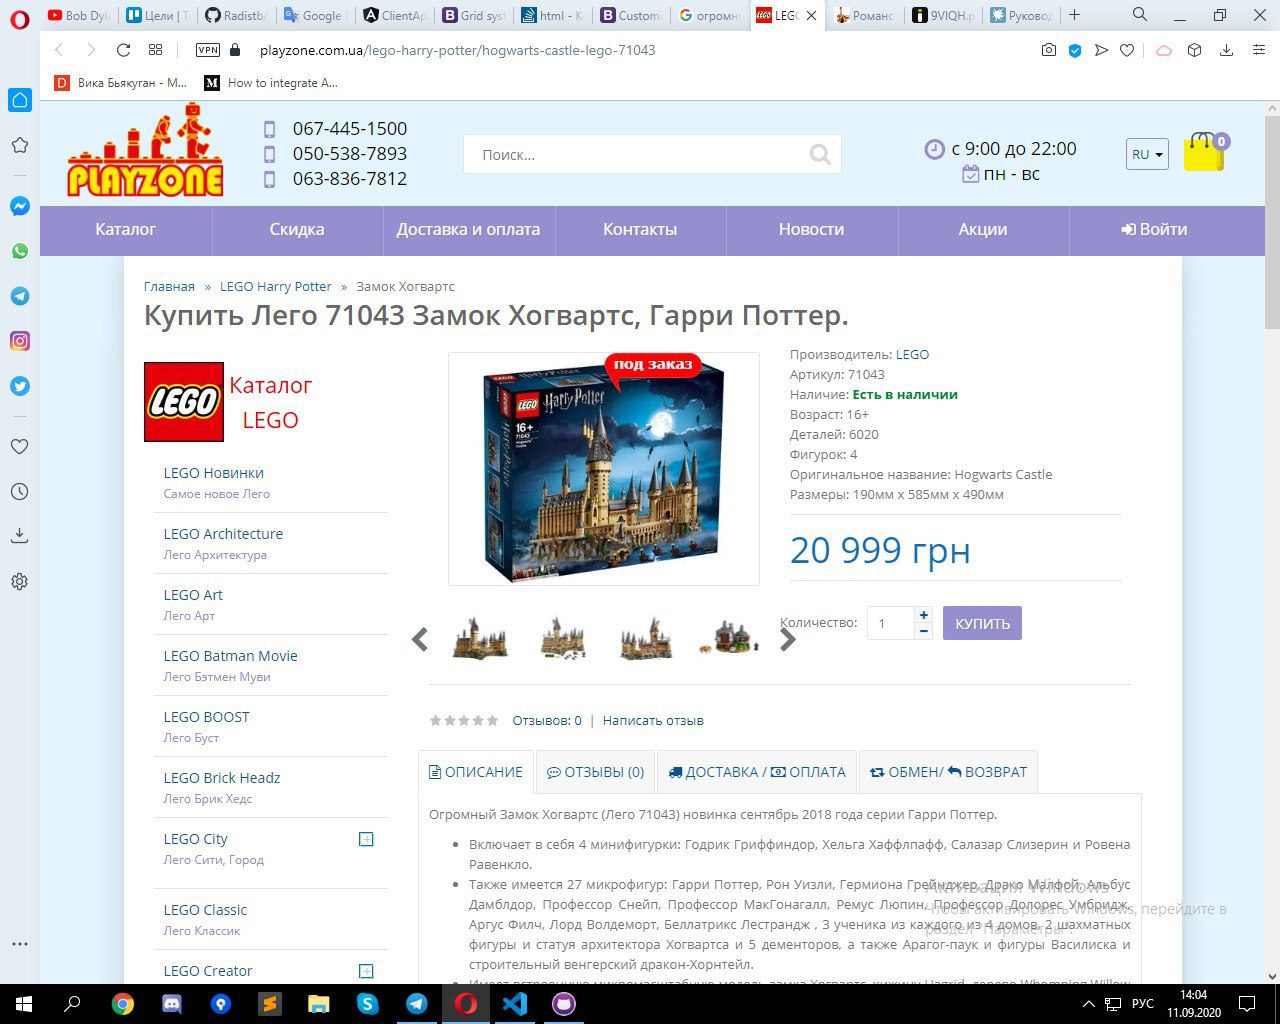The image size is (1280, 1024).
Task: Click the LEGO catalog logo image
Action: pos(184,402)
